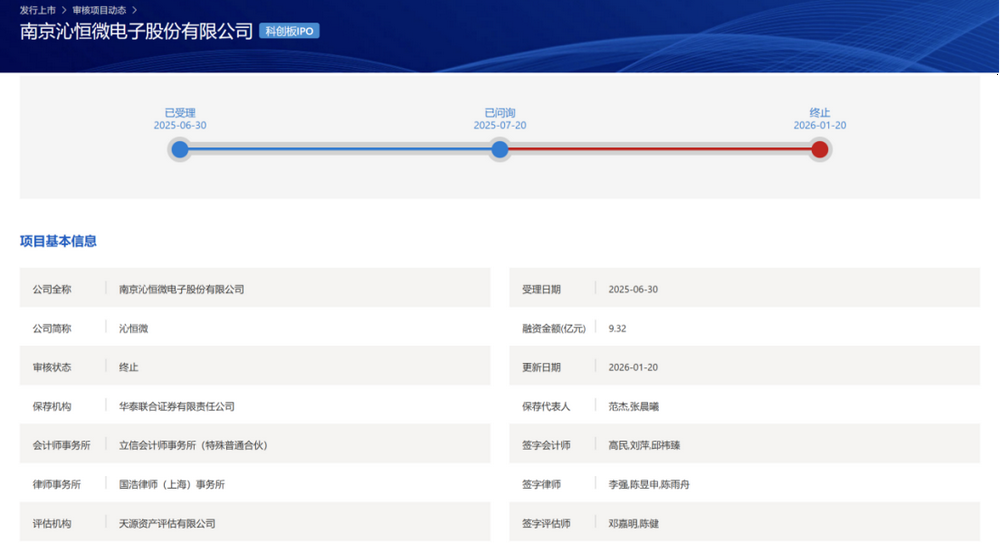Screen dimensions: 1000x557
Task: Click the company title 南京沁恒微电子股份有限公司 in header
Action: click(136, 31)
